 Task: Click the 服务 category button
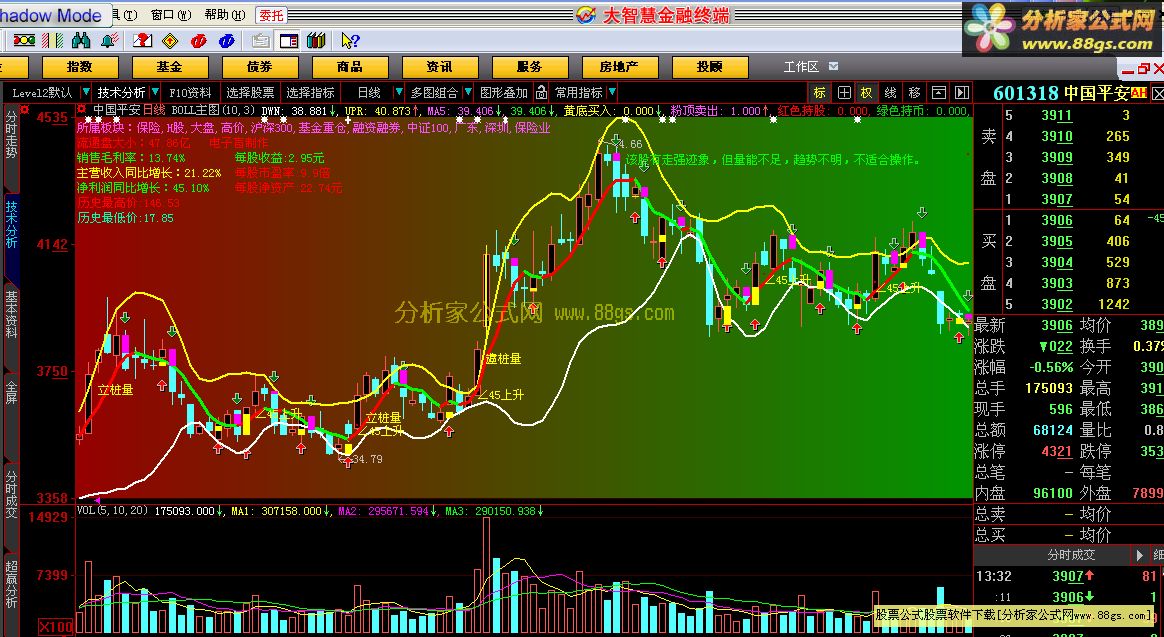[529, 67]
